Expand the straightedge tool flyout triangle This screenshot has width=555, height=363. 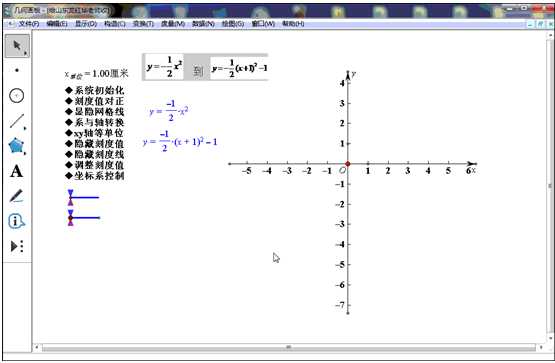(x=25, y=128)
